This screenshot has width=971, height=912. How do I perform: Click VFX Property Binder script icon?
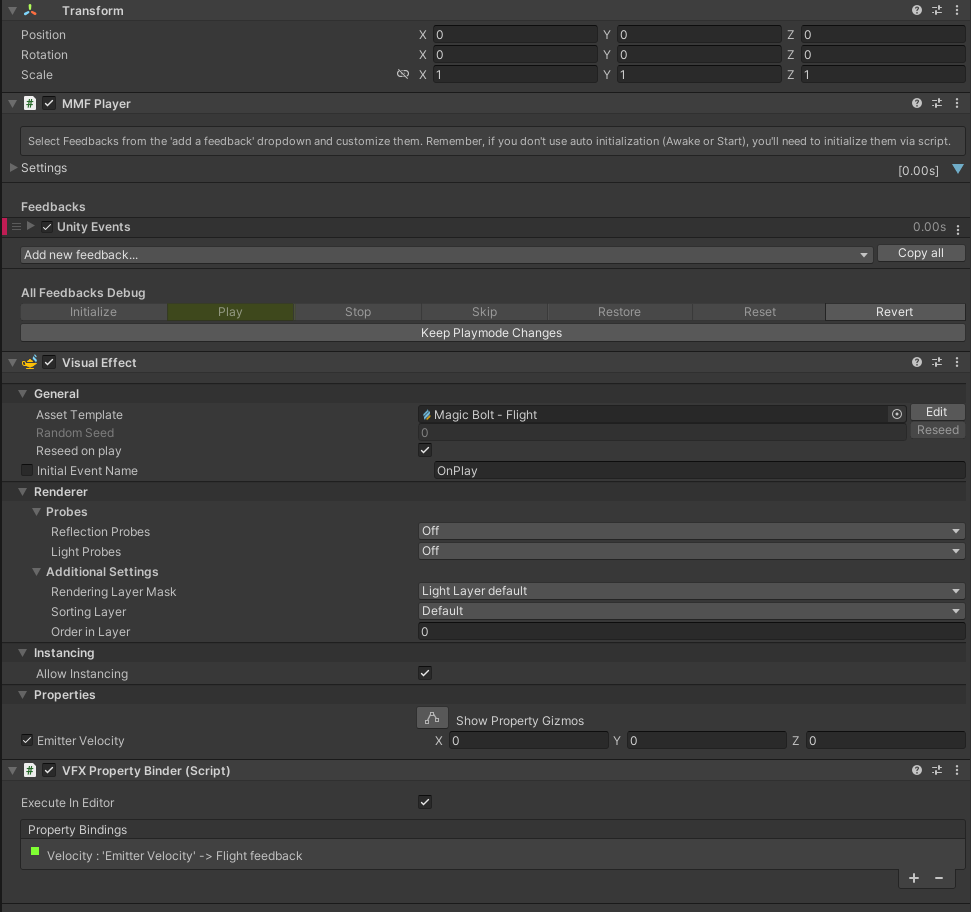pyautogui.click(x=30, y=770)
